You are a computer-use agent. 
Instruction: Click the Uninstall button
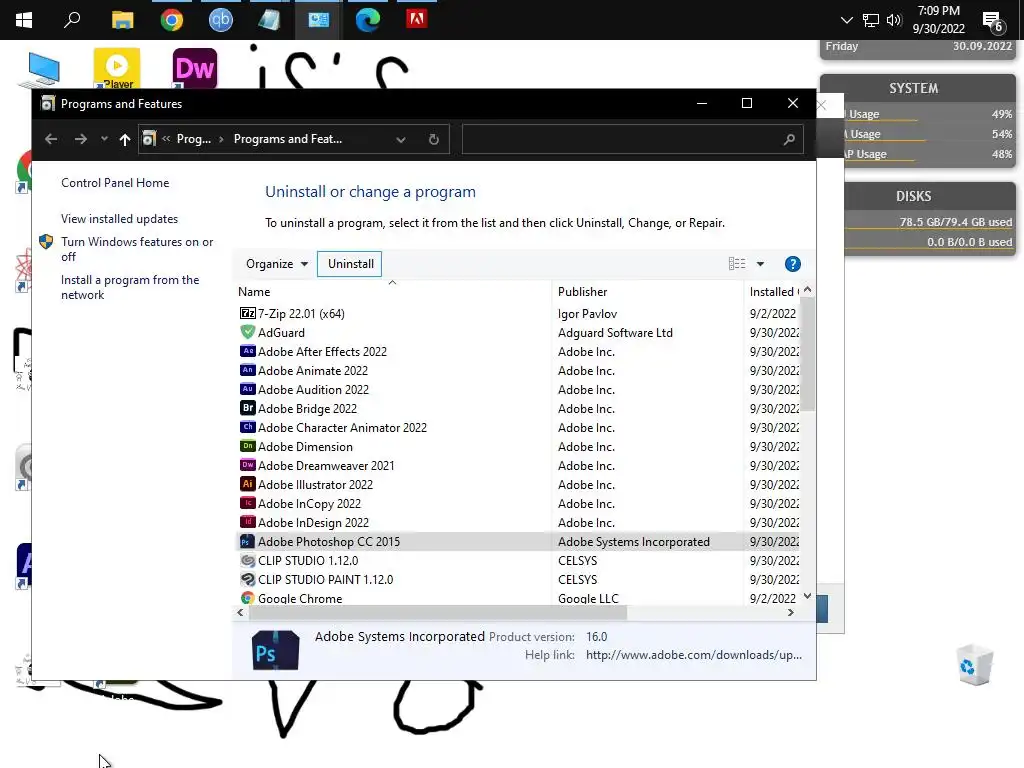[350, 264]
